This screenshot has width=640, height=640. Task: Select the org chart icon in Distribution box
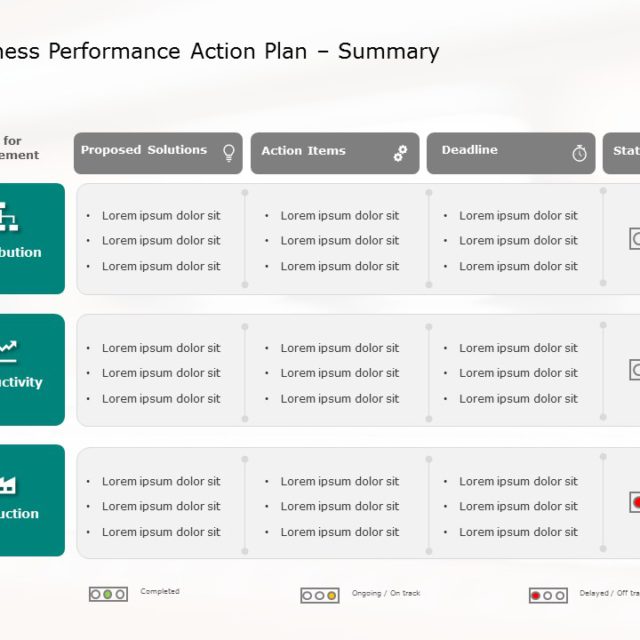pyautogui.click(x=8, y=215)
